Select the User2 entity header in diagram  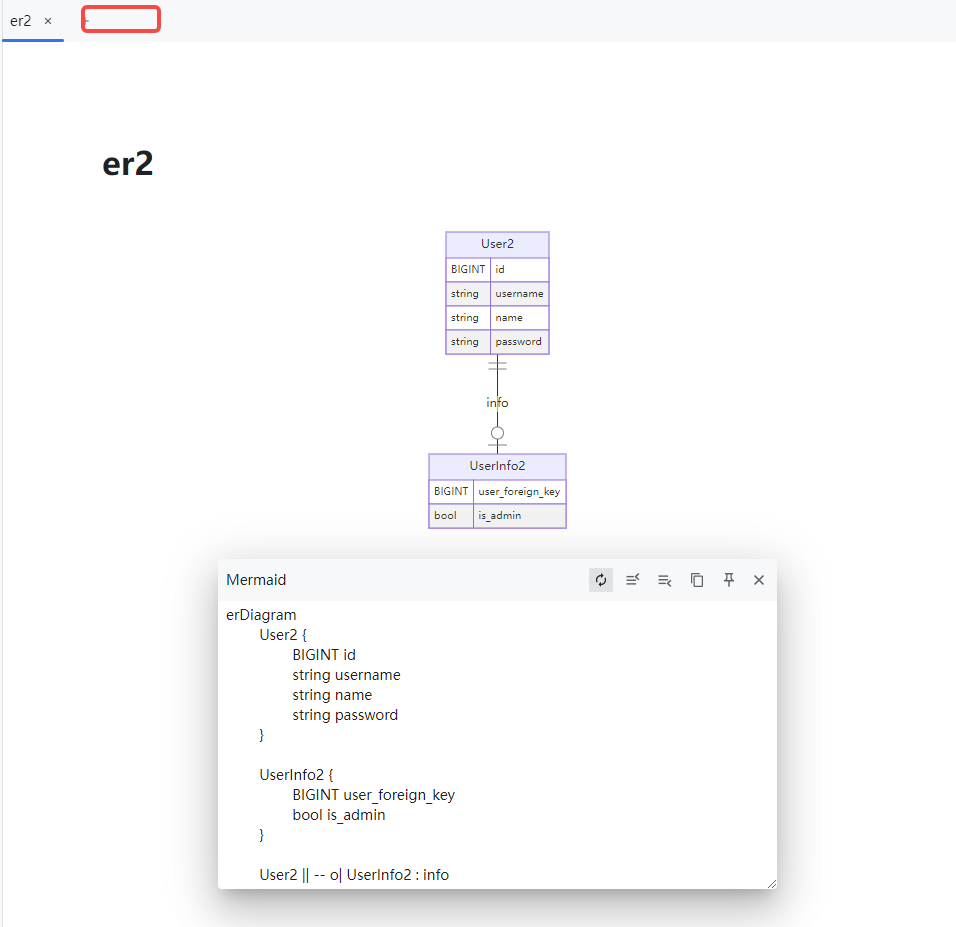coord(497,244)
